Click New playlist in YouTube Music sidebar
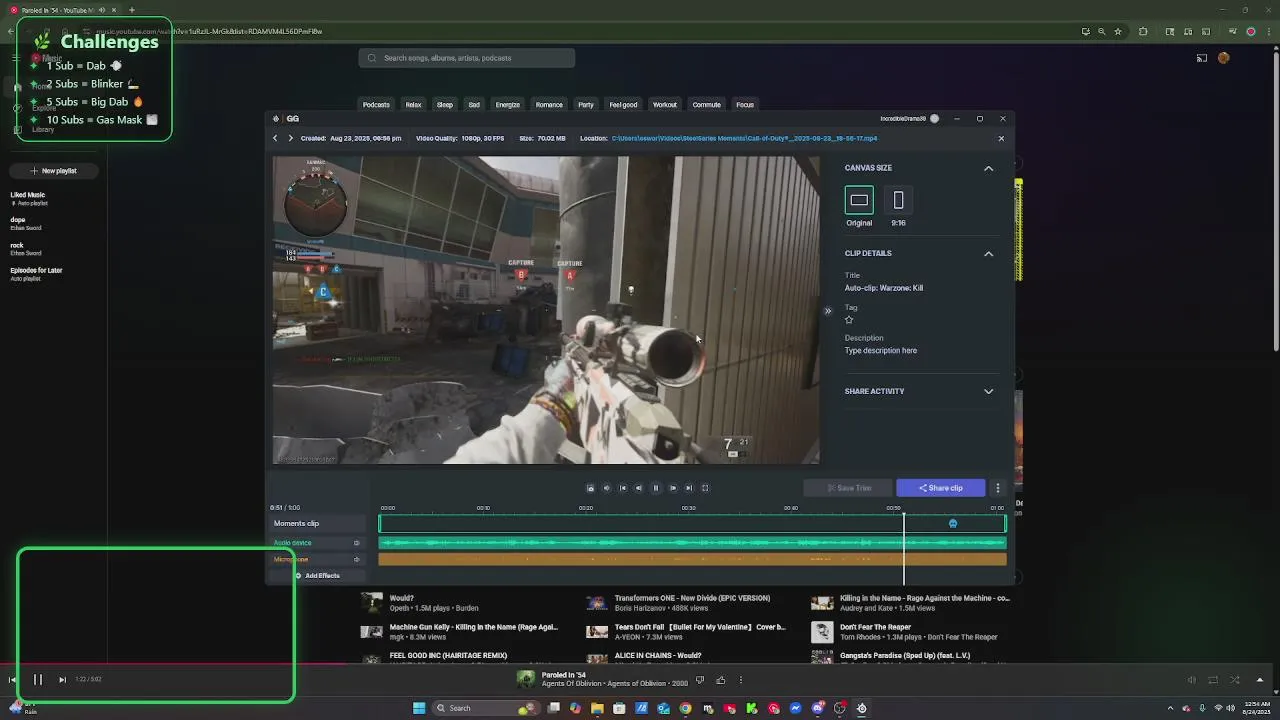The height and width of the screenshot is (720, 1280). 53,171
